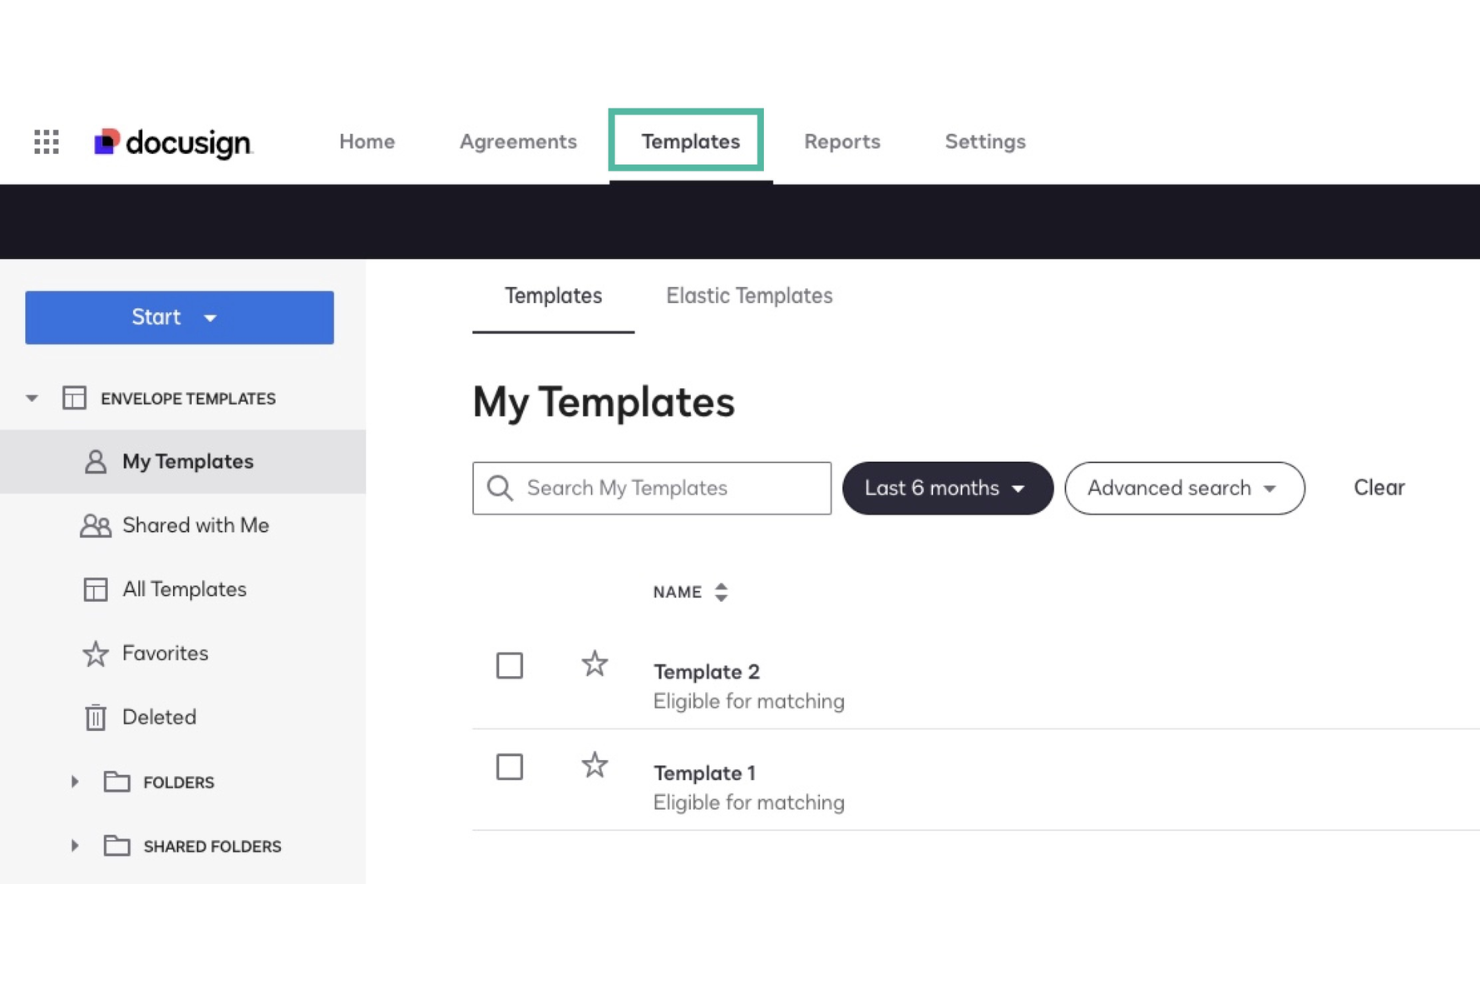The width and height of the screenshot is (1480, 987).
Task: Select My Templates in sidebar
Action: click(x=183, y=461)
